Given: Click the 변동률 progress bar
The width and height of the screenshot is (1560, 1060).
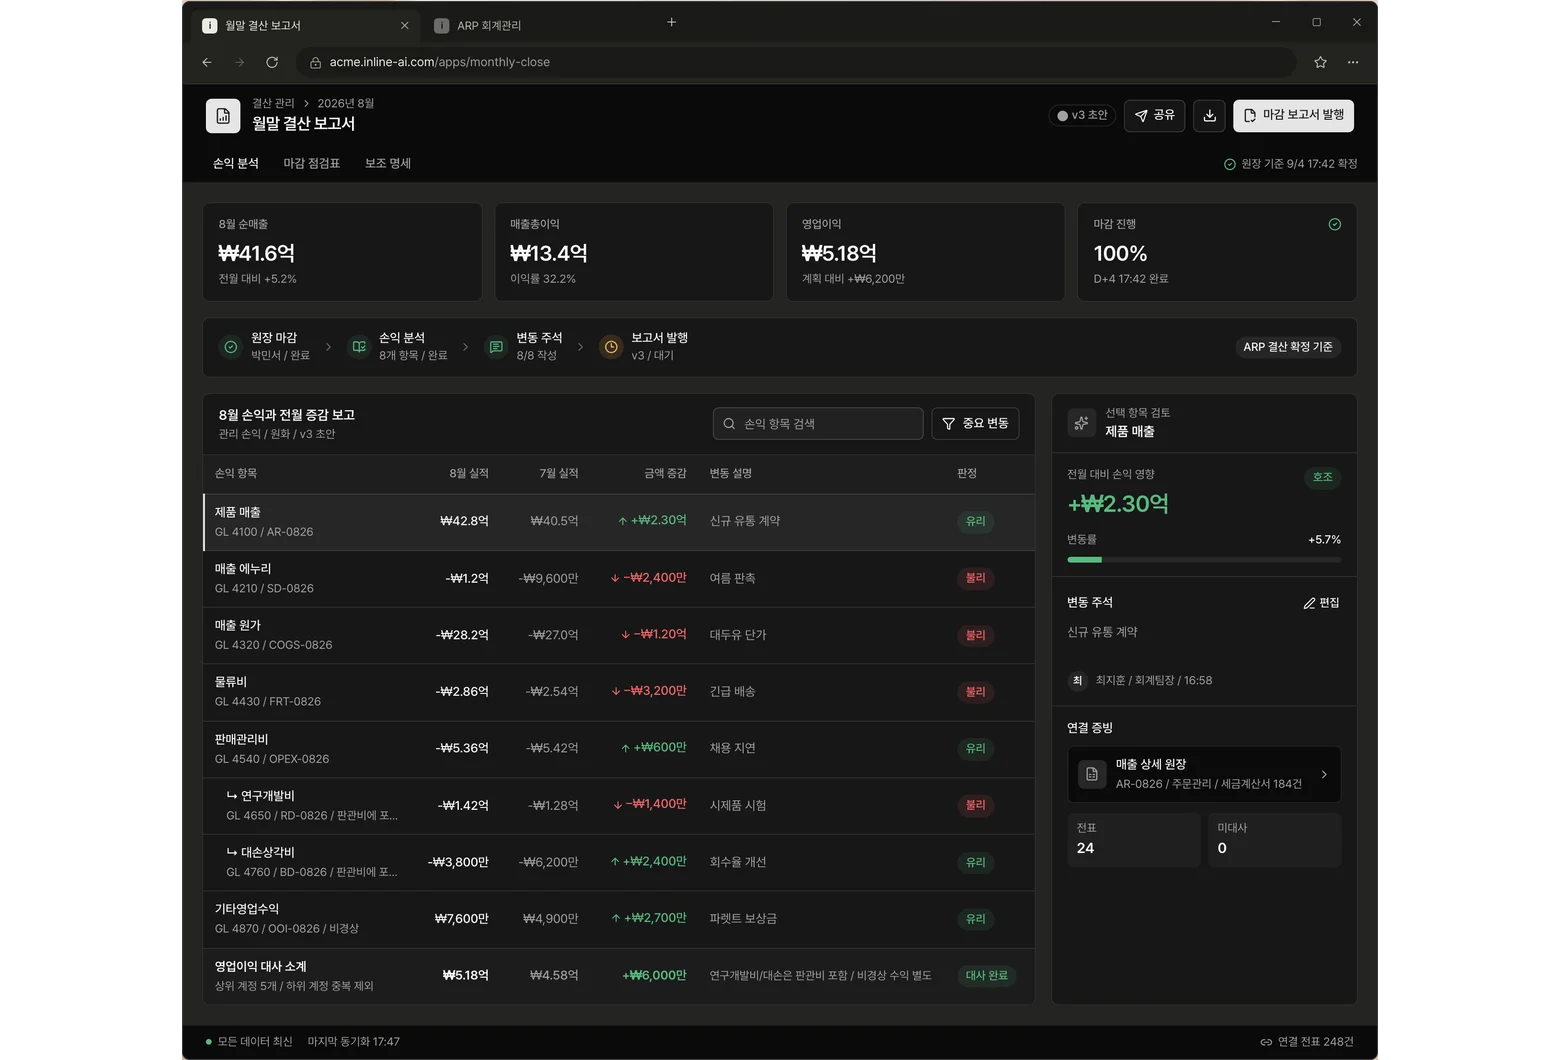Looking at the screenshot, I should pos(1204,560).
